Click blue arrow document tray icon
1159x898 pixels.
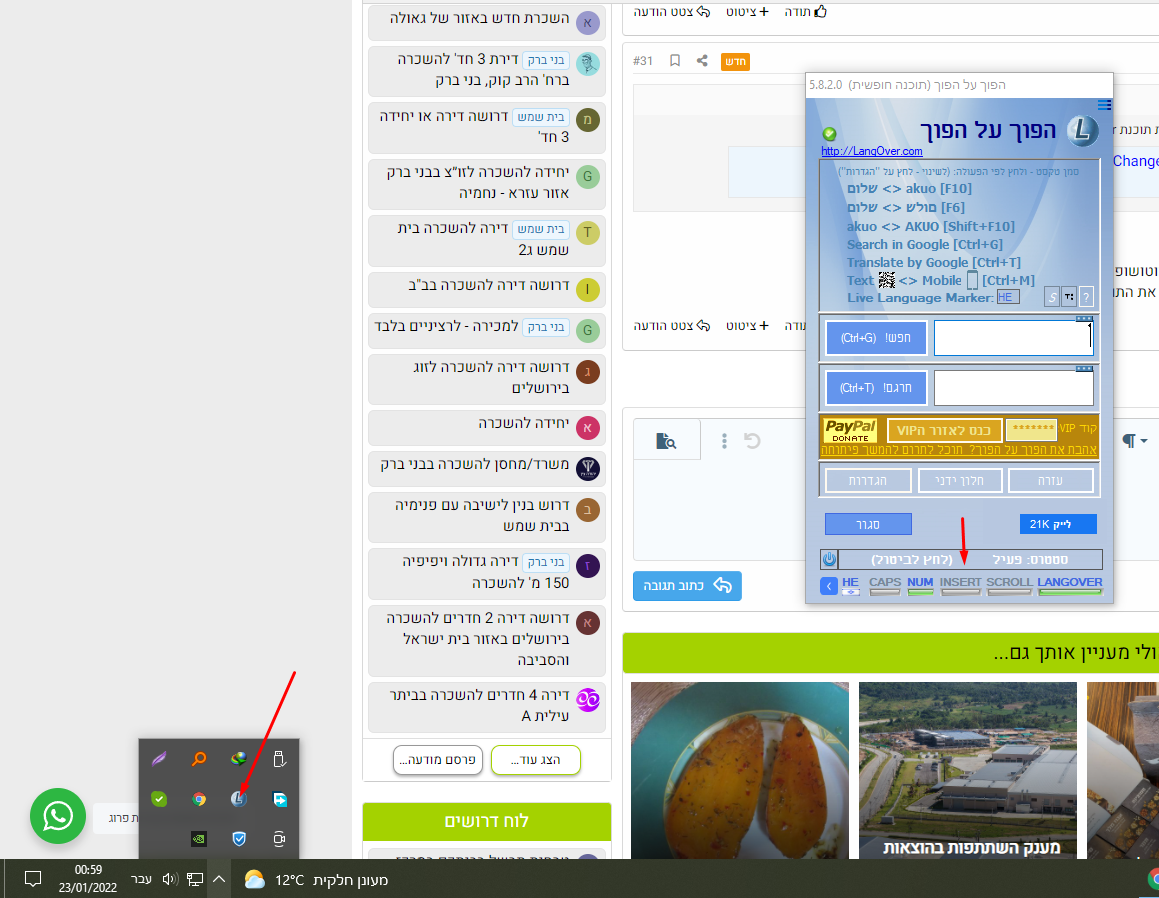point(279,799)
